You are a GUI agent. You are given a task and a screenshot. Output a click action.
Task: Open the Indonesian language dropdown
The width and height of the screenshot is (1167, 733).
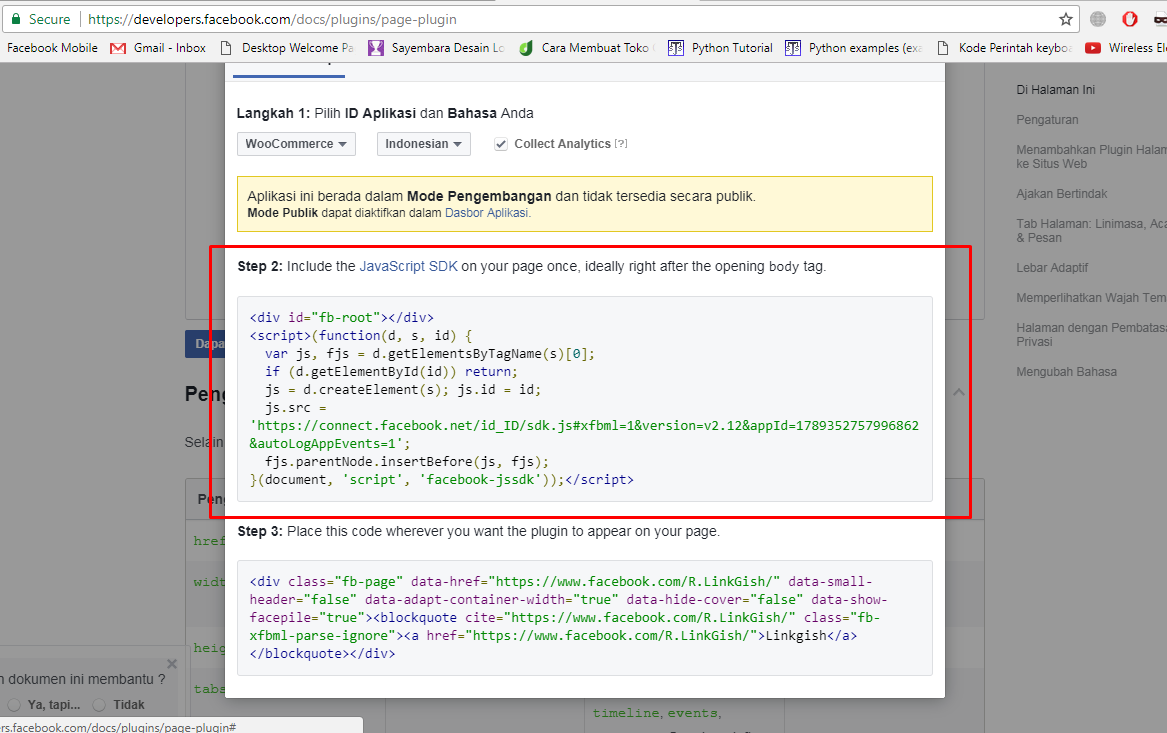pyautogui.click(x=423, y=144)
